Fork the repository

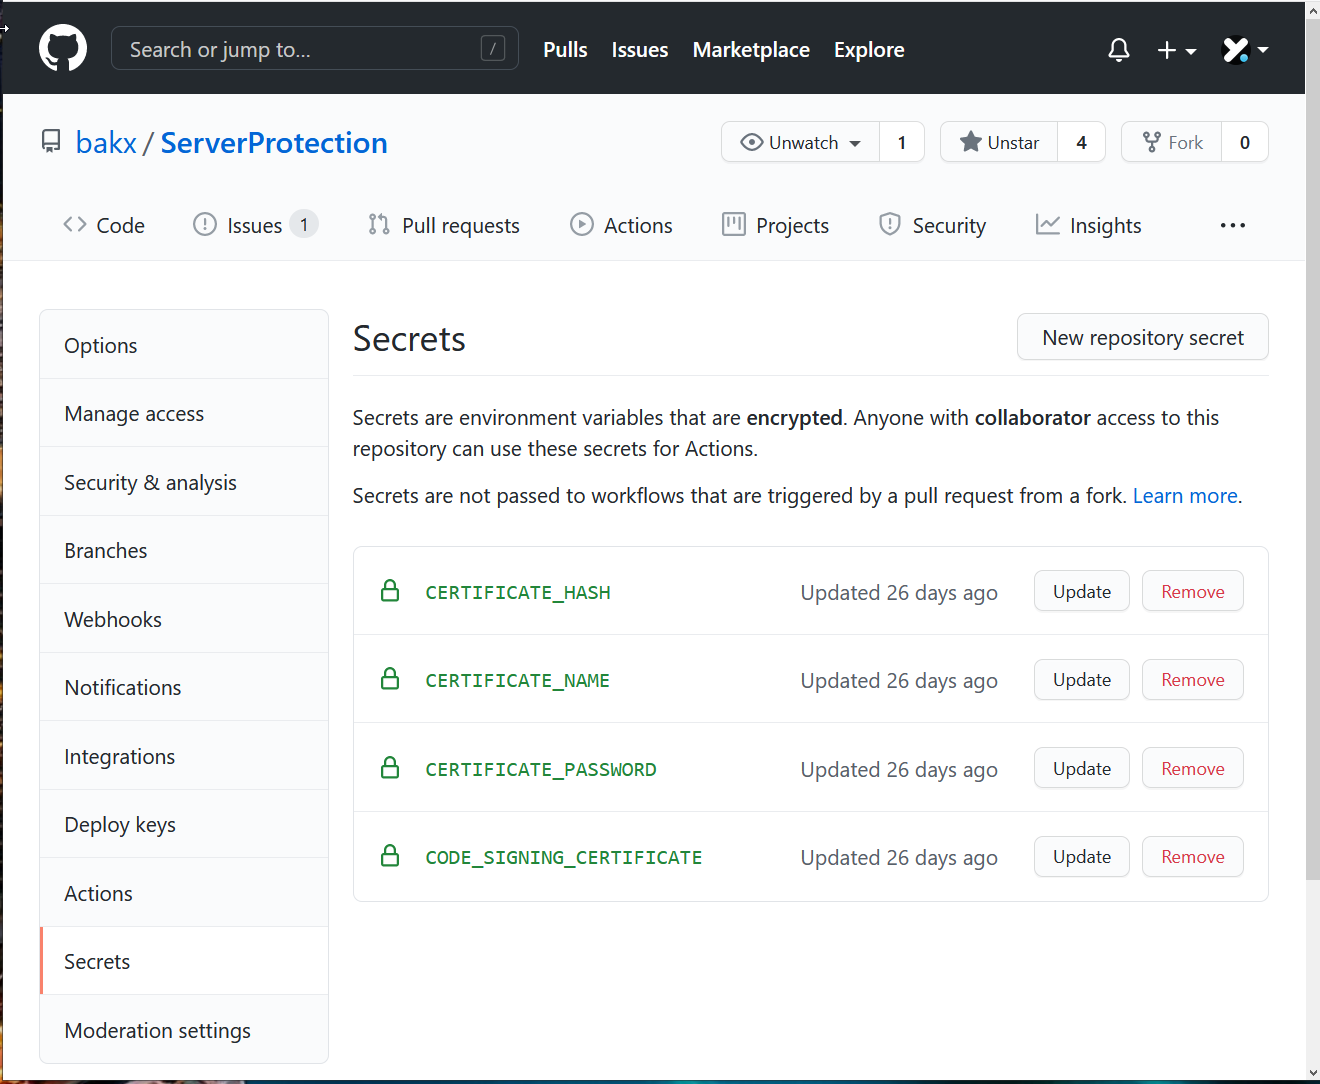pos(1172,142)
